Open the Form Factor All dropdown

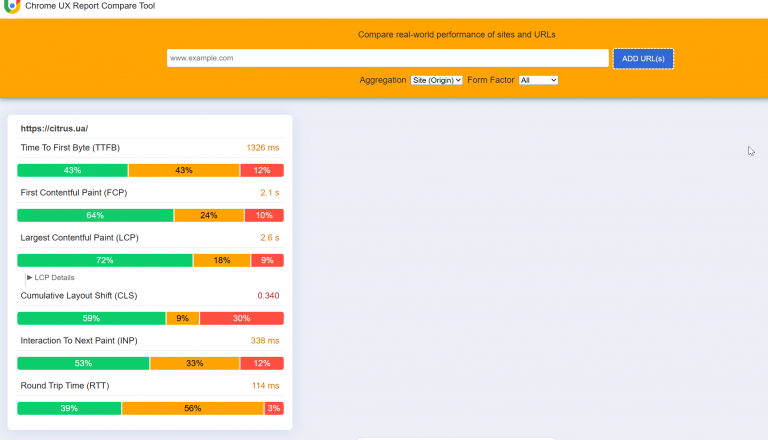[x=538, y=80]
